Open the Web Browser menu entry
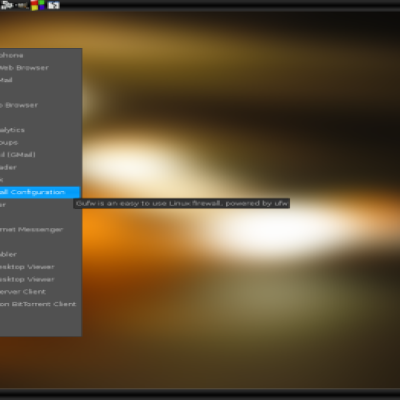Screen dimensions: 400x400 (40, 68)
